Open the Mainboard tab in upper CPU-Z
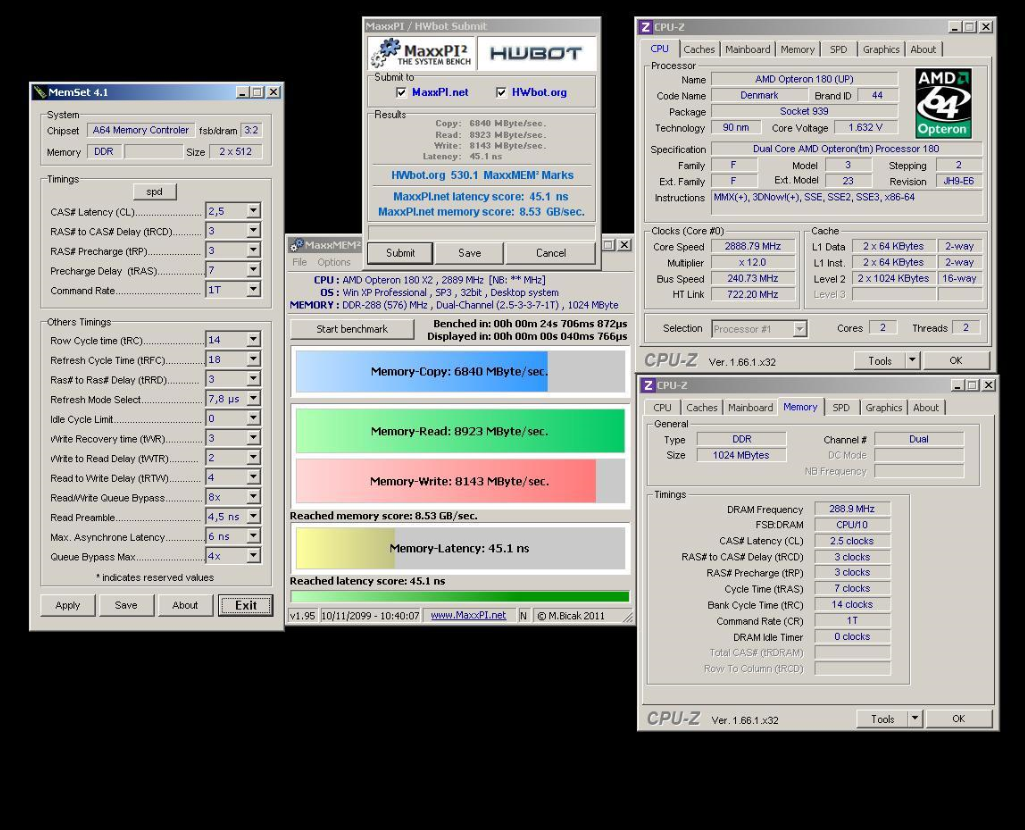The height and width of the screenshot is (830, 1025). click(x=747, y=49)
